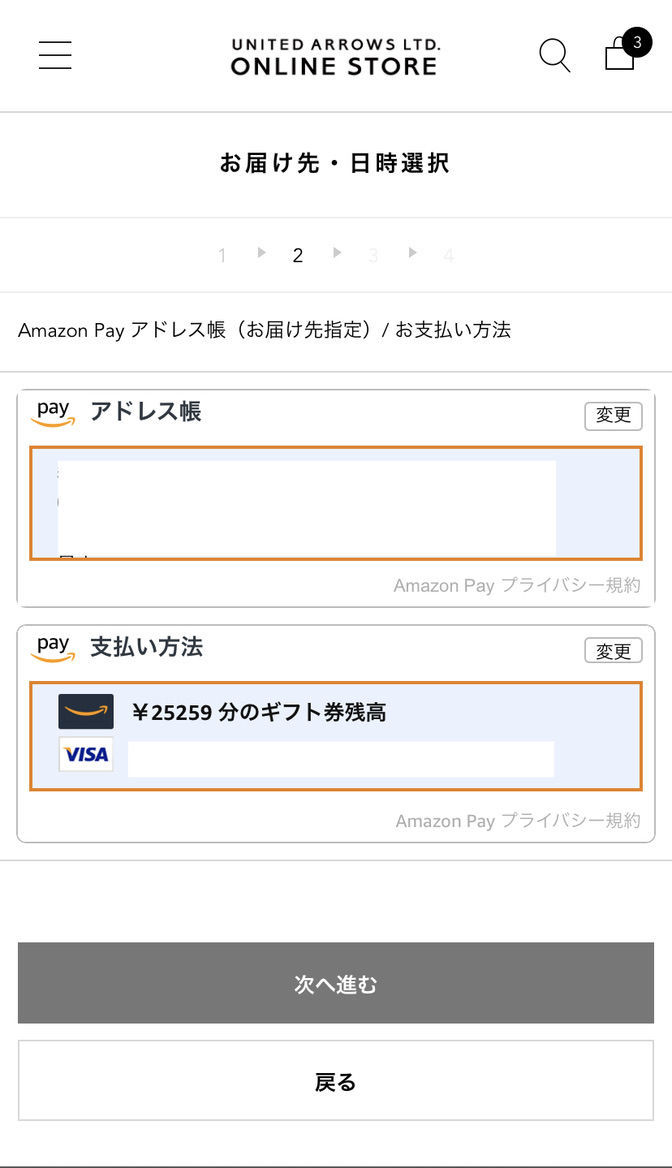
Task: Open 変更 to change the payment method
Action: coord(613,650)
